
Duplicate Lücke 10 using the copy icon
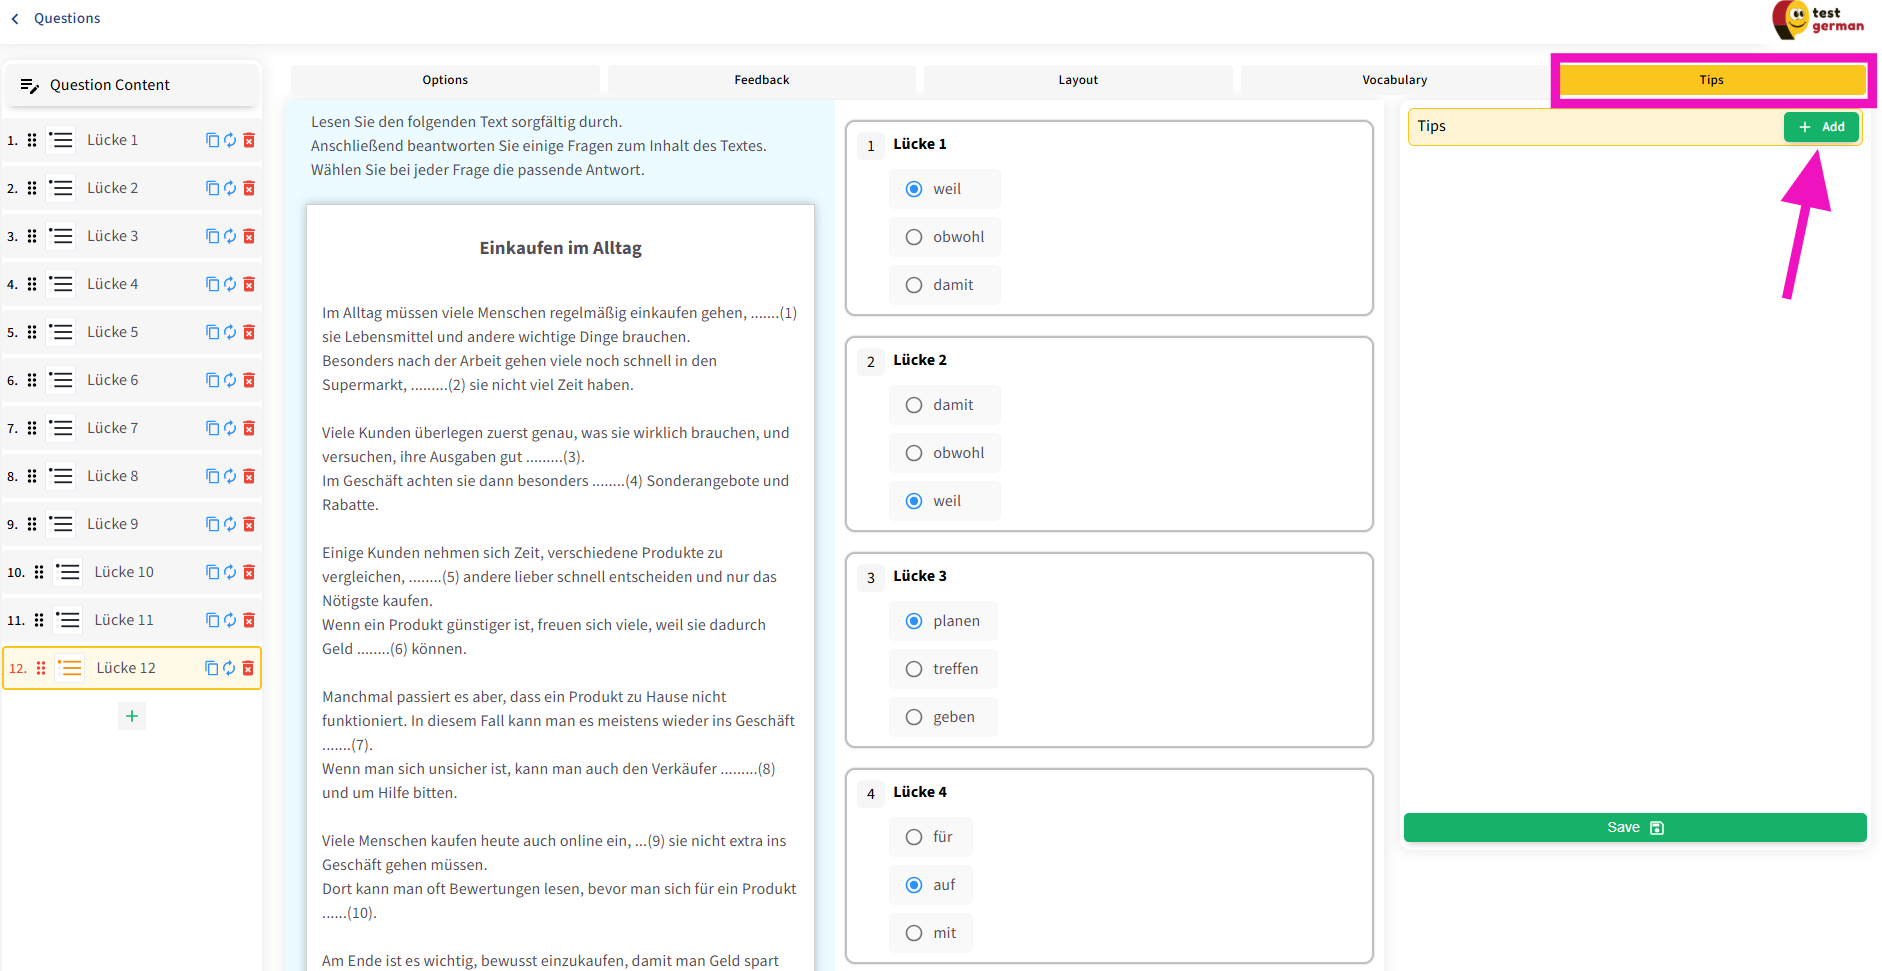point(212,572)
